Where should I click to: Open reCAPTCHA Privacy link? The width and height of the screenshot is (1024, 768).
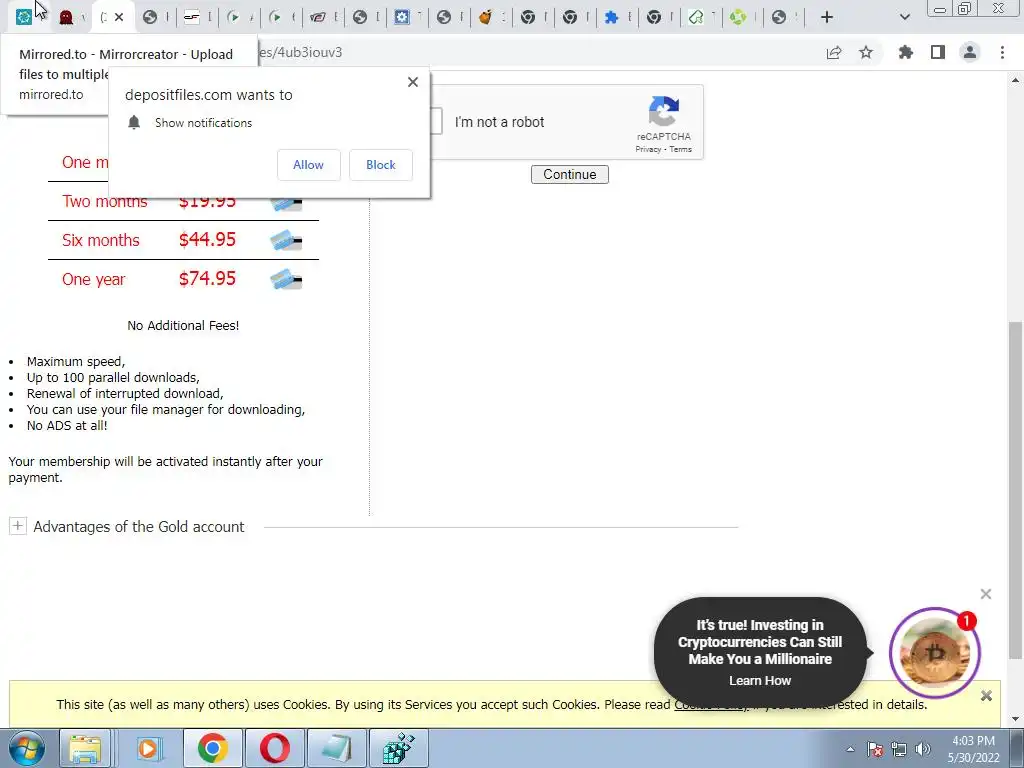click(x=648, y=150)
